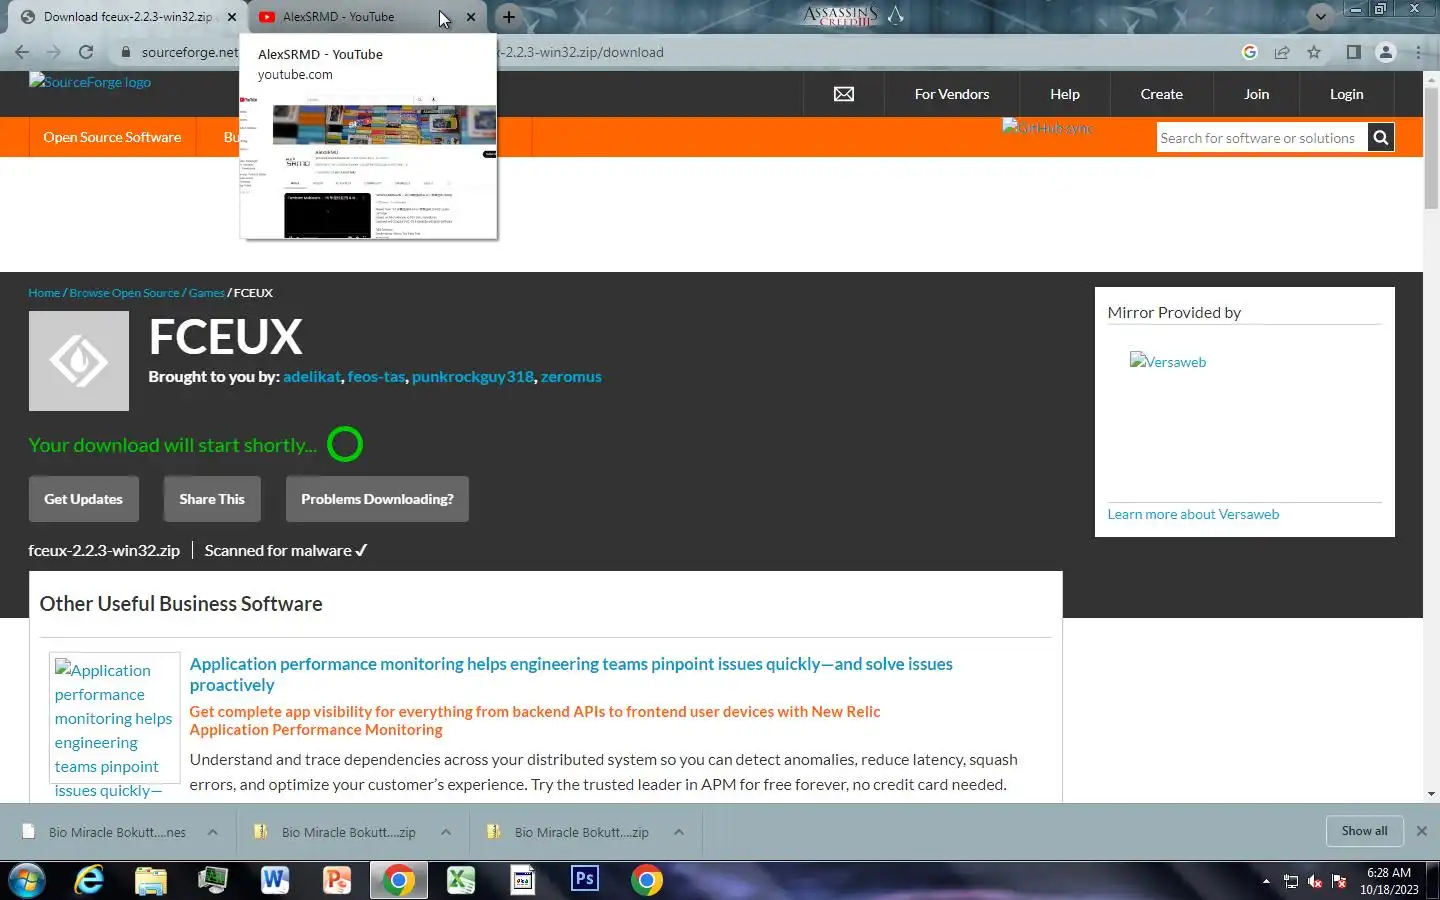Image resolution: width=1440 pixels, height=900 pixels.
Task: Open contributor punkrockguy318's profile link
Action: coord(473,377)
